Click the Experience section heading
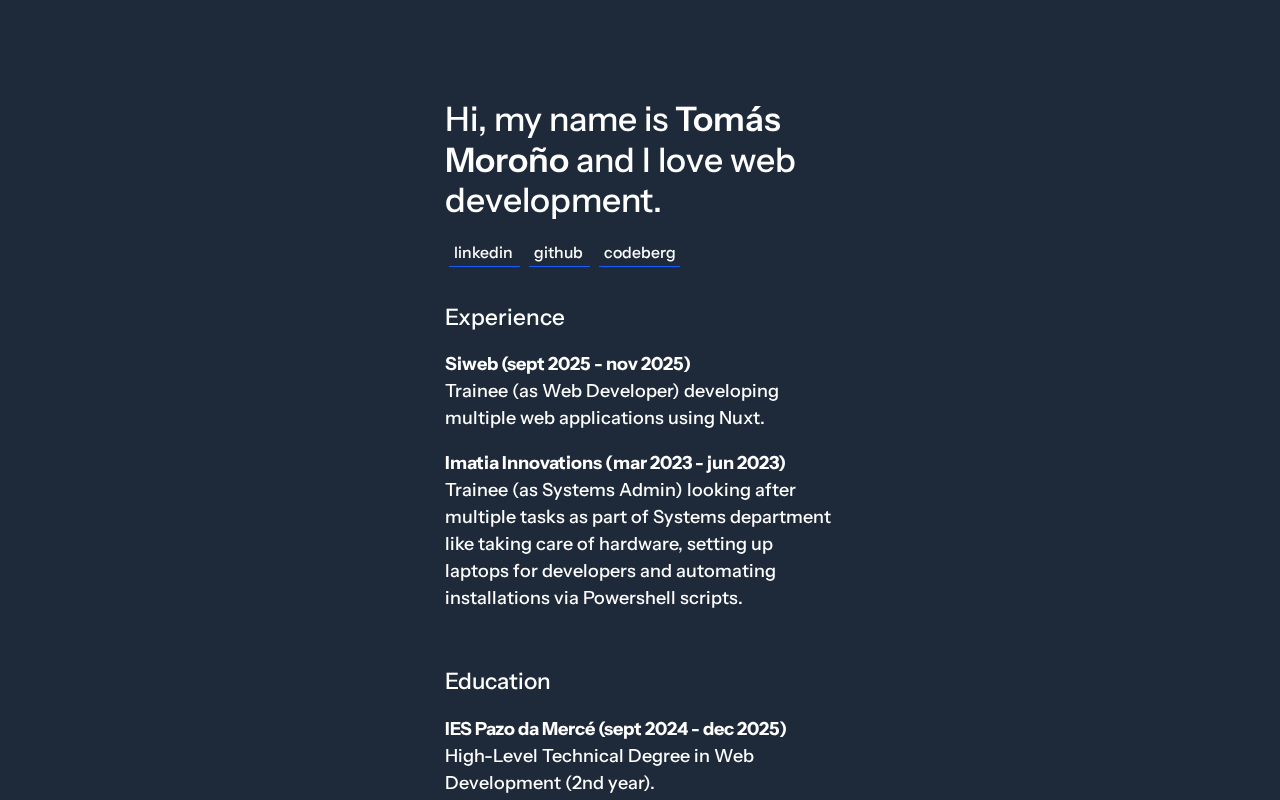This screenshot has width=1280, height=800. click(x=505, y=317)
